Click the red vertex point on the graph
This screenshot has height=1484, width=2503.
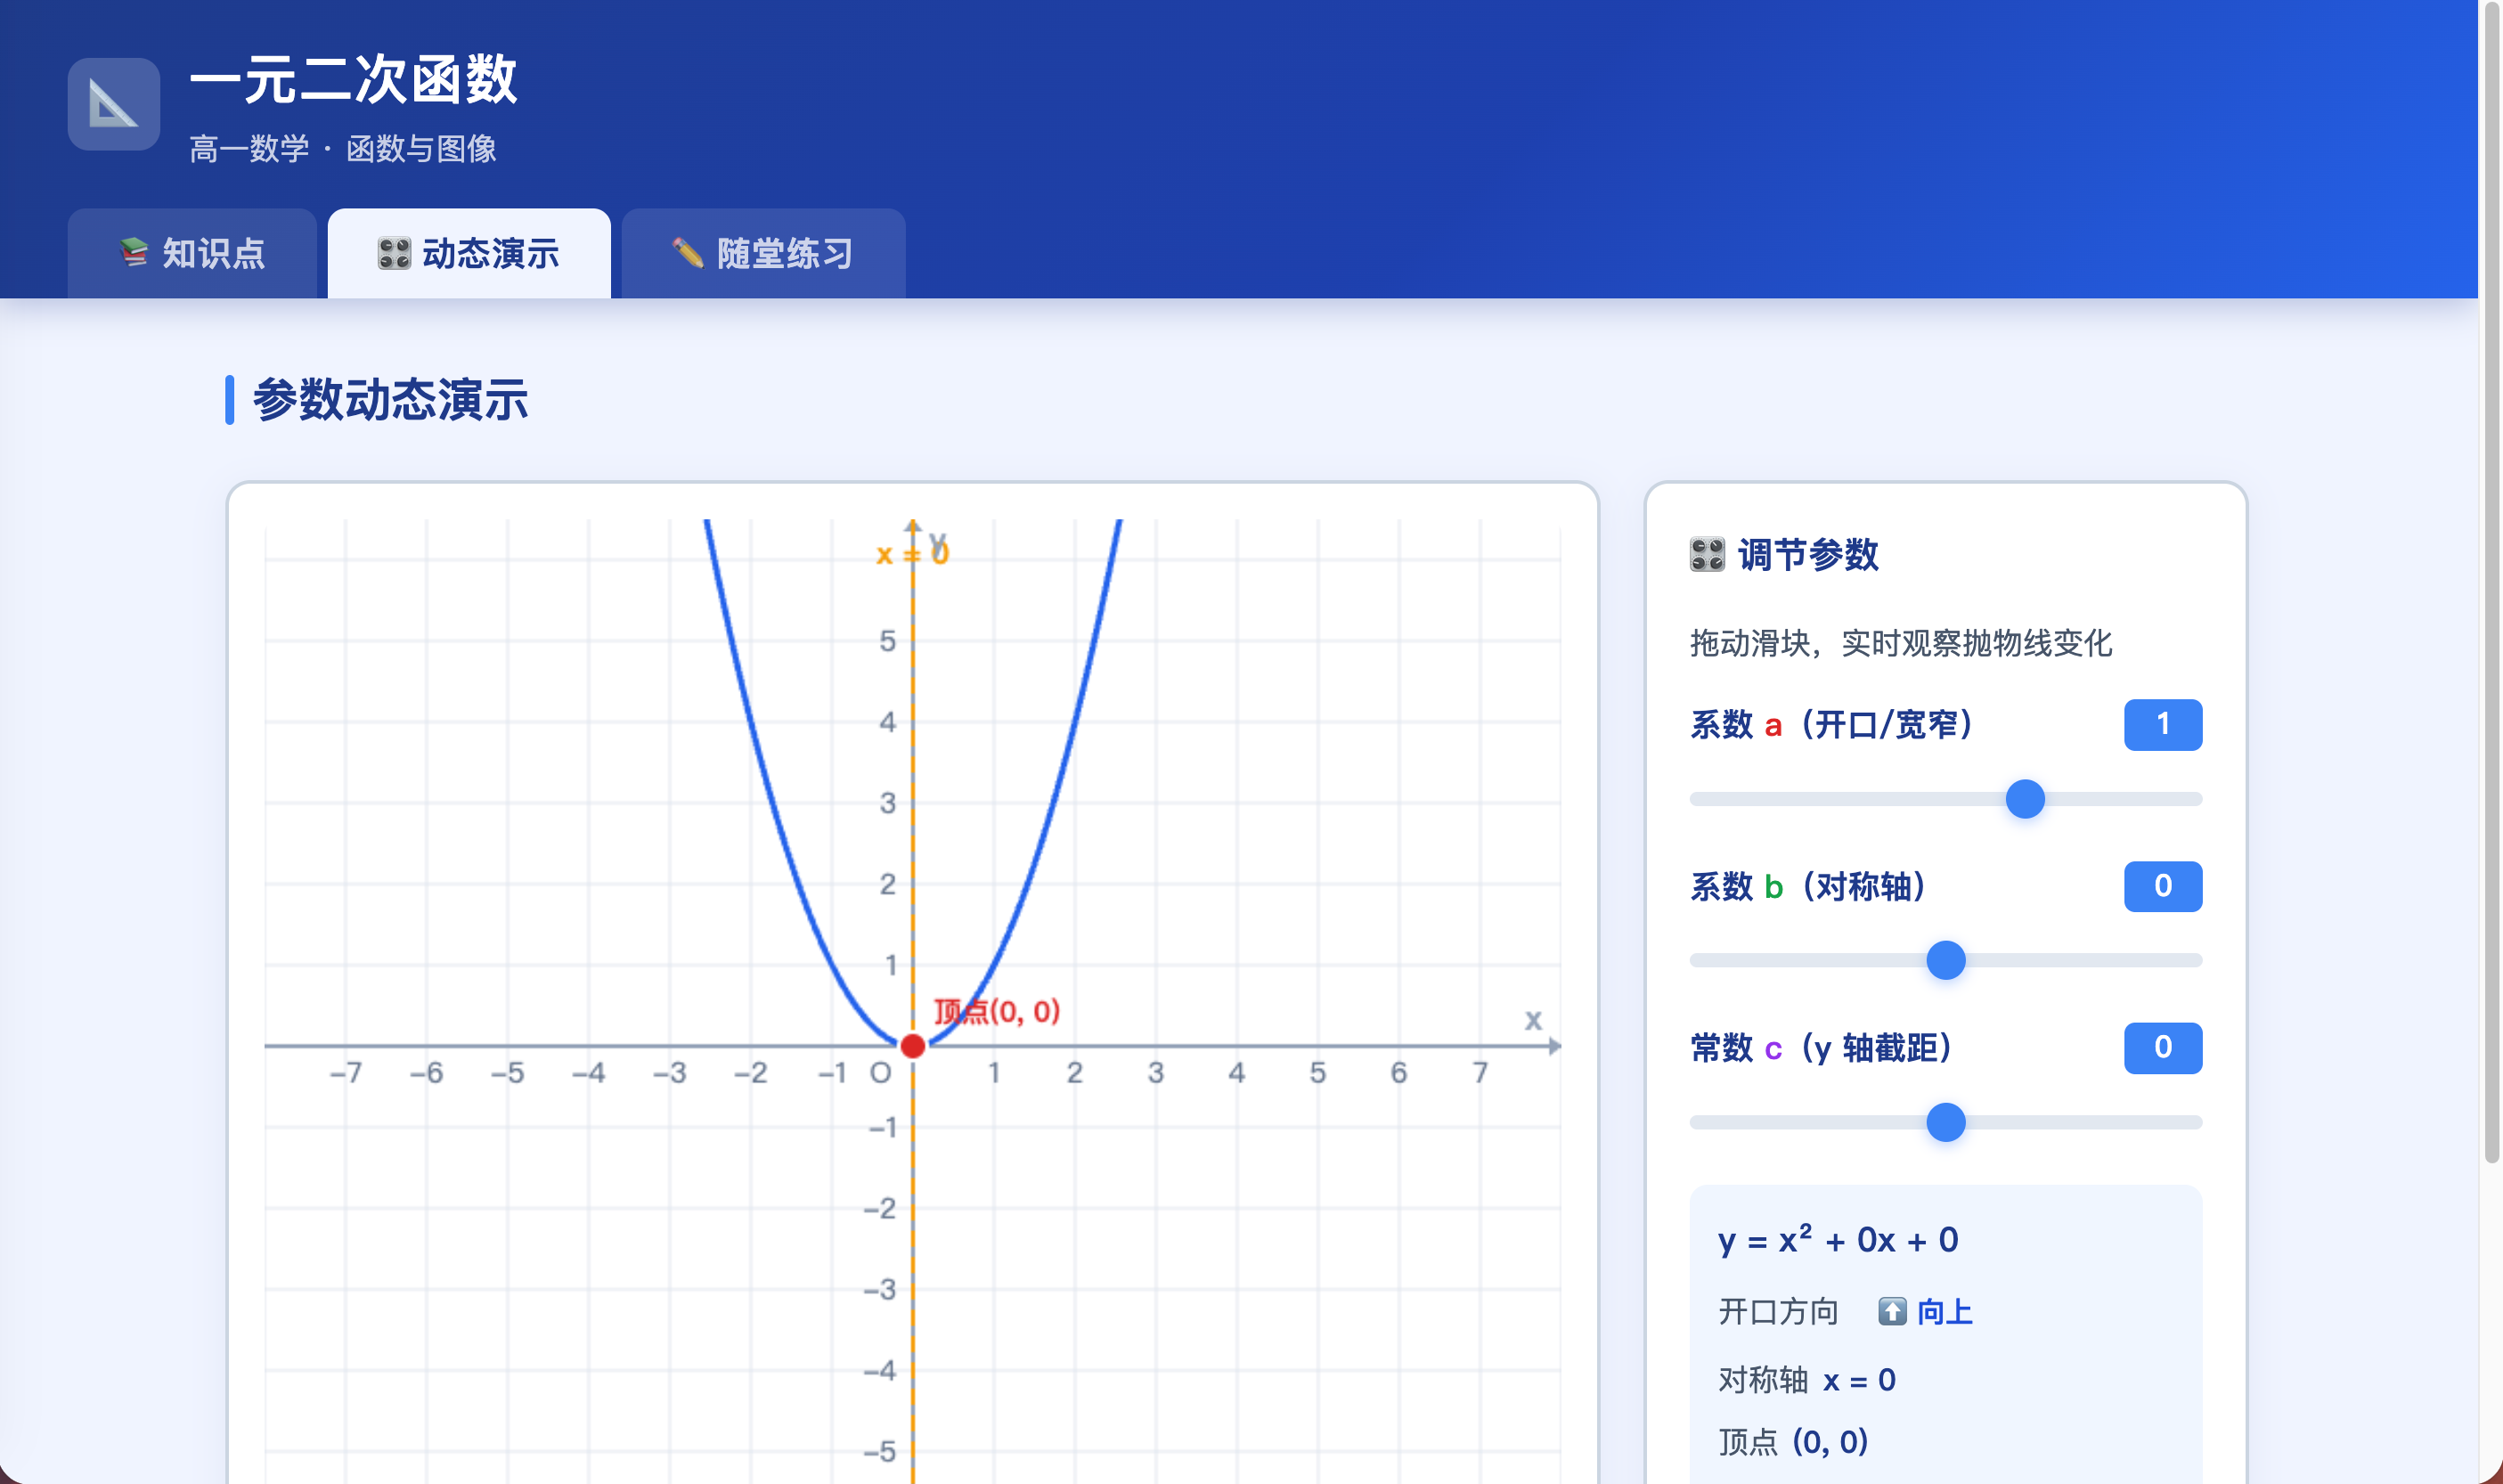coord(912,1046)
